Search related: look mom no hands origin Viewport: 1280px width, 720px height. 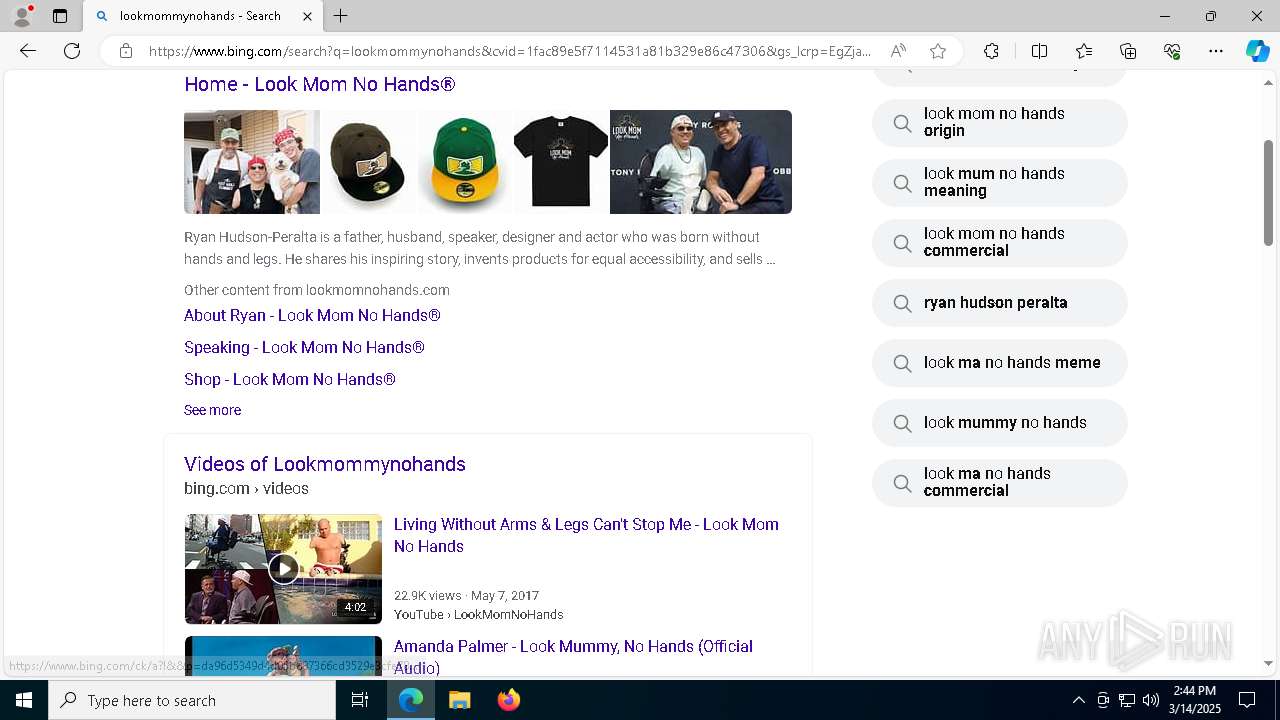(1000, 123)
